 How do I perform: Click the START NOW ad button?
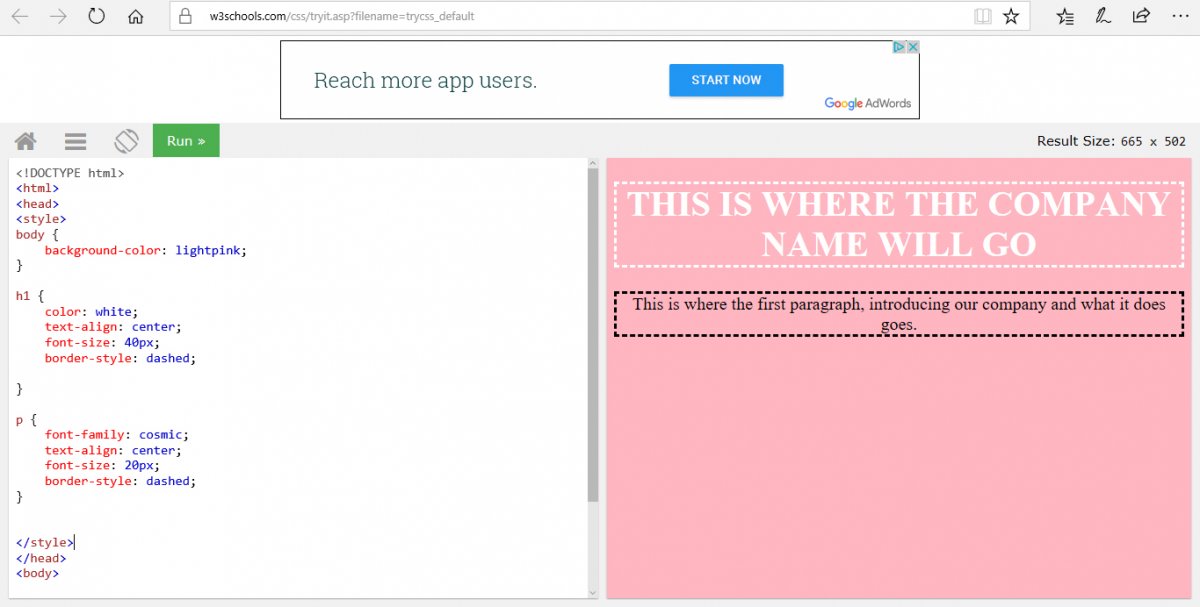click(x=726, y=80)
